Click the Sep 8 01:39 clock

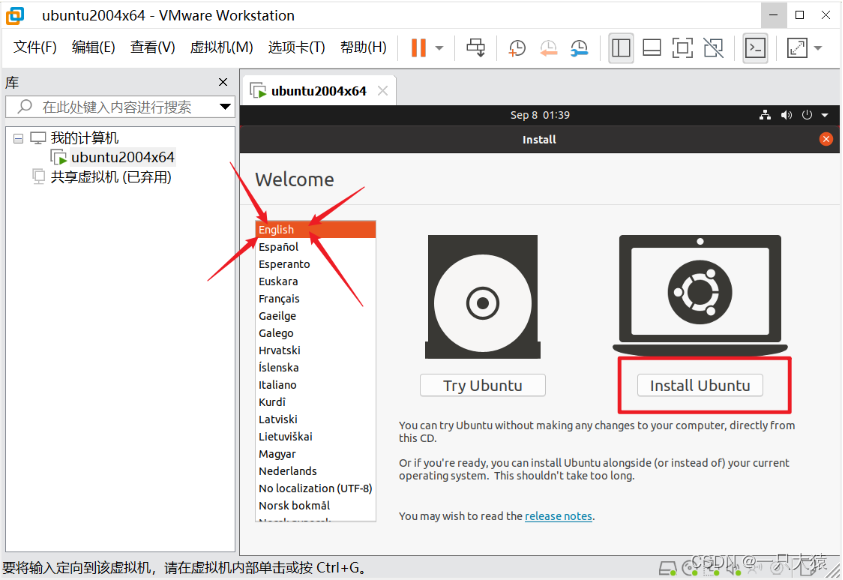coord(540,115)
